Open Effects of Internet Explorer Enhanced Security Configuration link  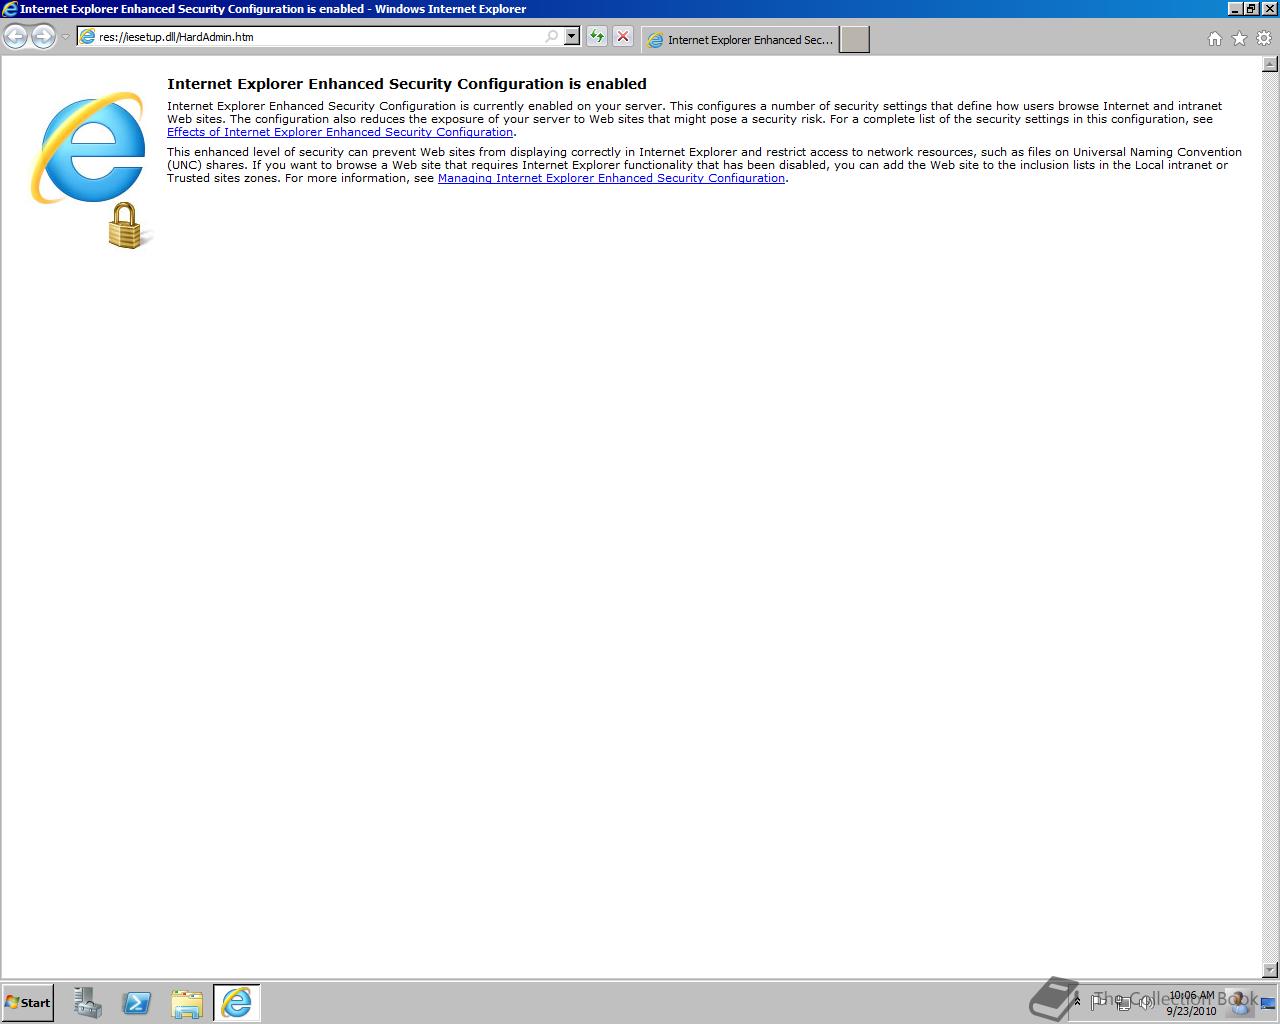(340, 132)
